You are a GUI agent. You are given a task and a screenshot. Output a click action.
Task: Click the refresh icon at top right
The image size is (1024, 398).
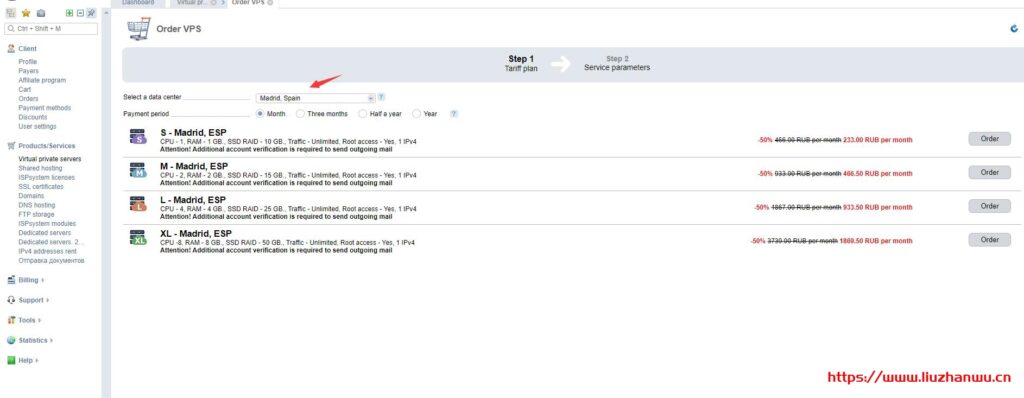[x=1014, y=29]
